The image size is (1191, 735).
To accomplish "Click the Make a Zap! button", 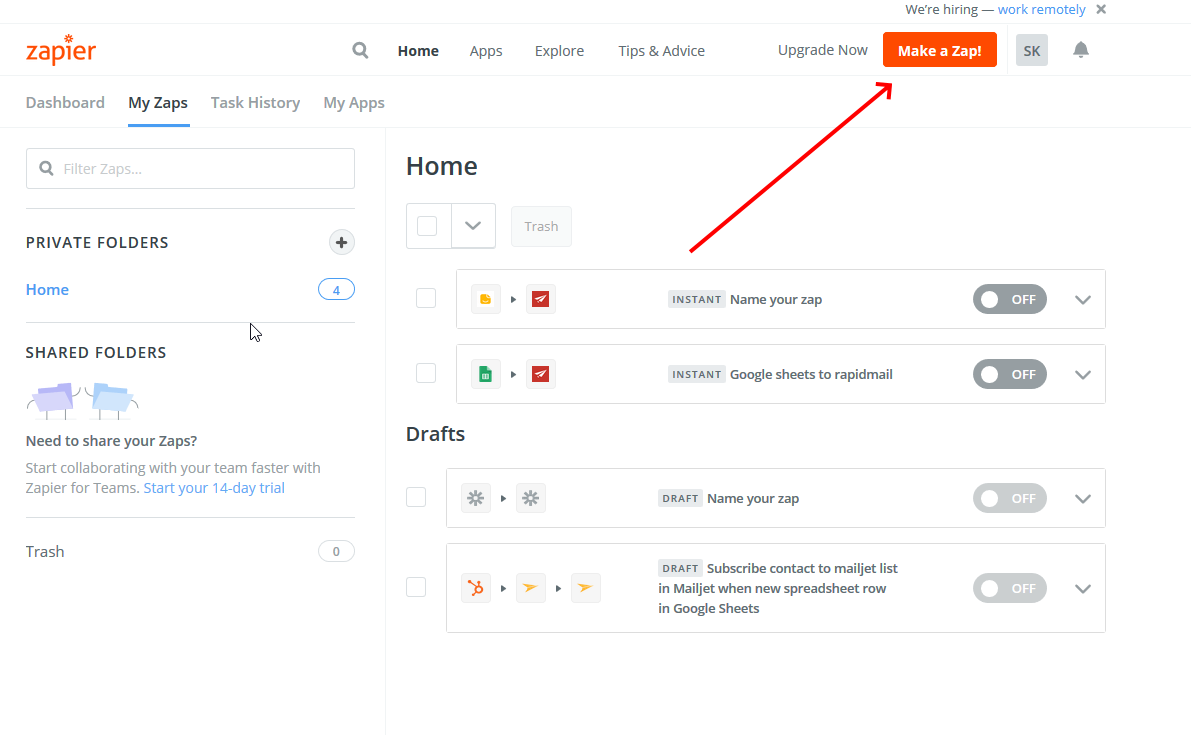I will 940,50.
